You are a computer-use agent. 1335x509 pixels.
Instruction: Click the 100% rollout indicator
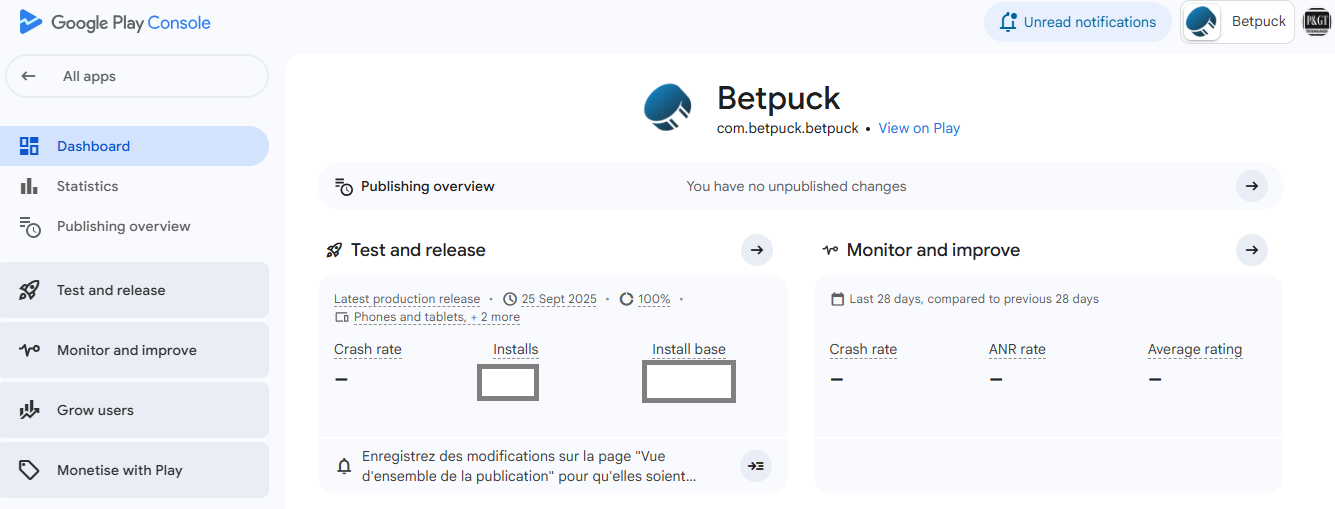tap(653, 299)
